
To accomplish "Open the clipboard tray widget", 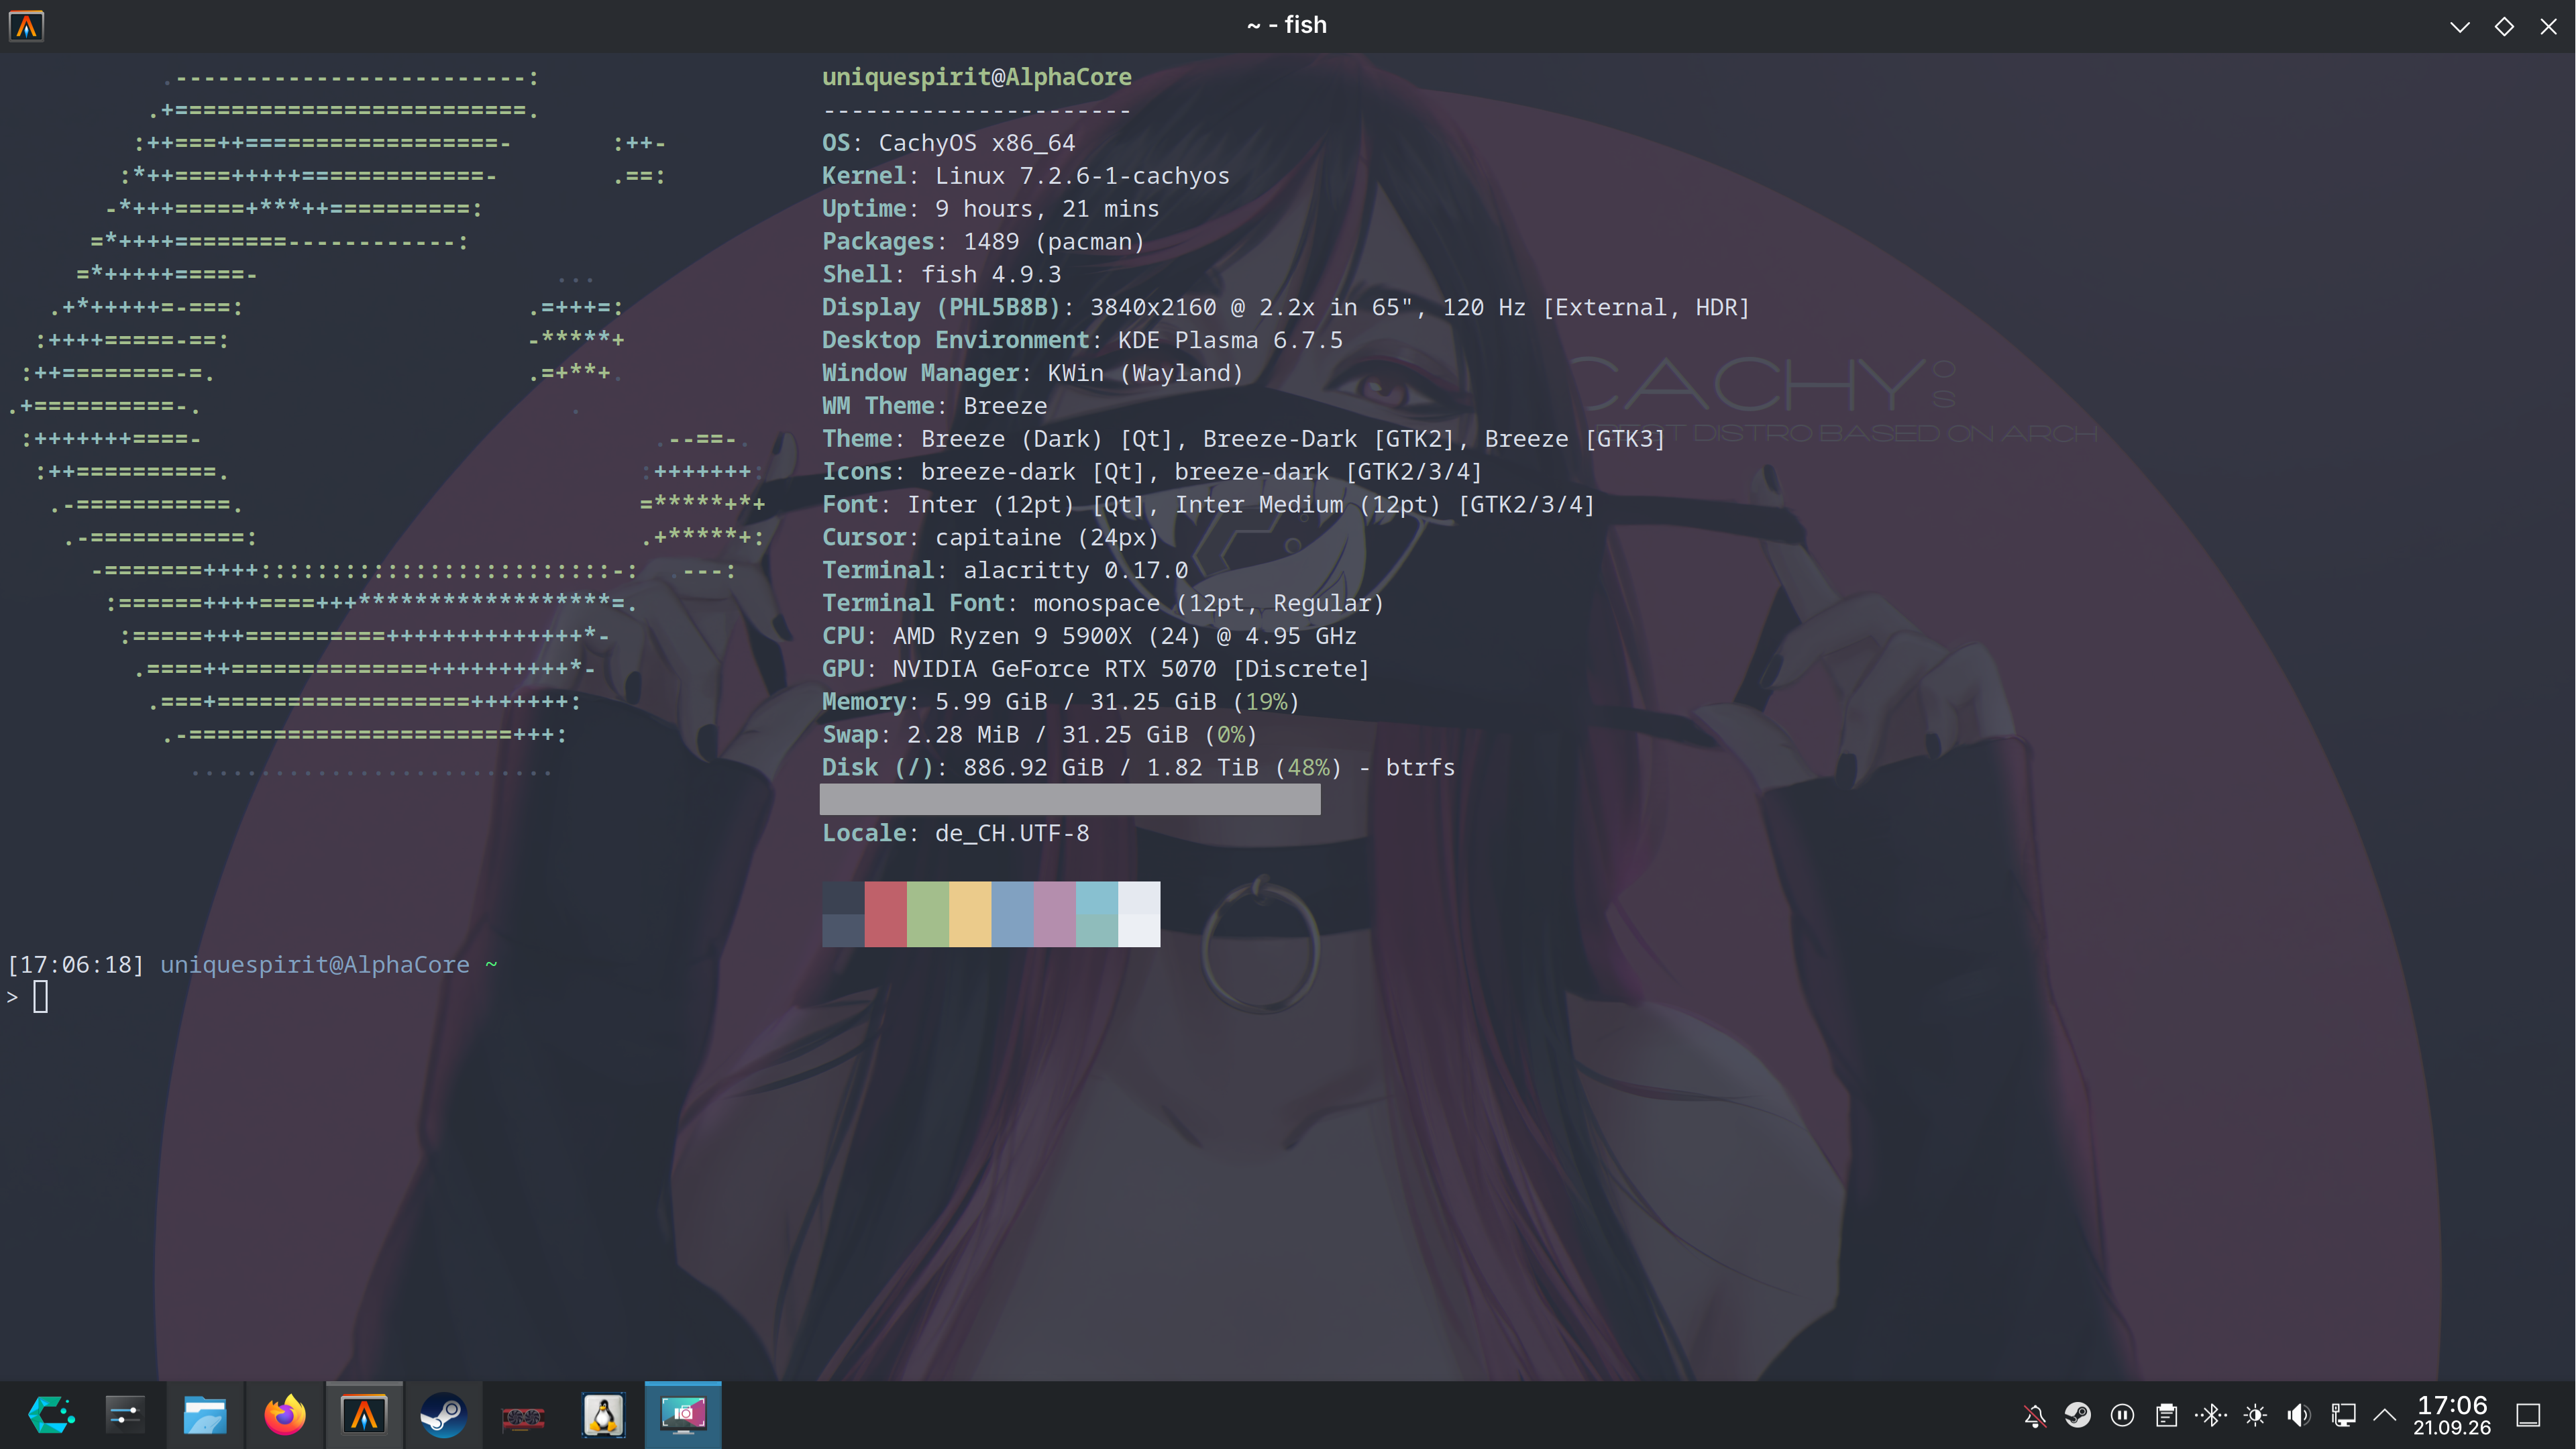I will [2166, 1415].
